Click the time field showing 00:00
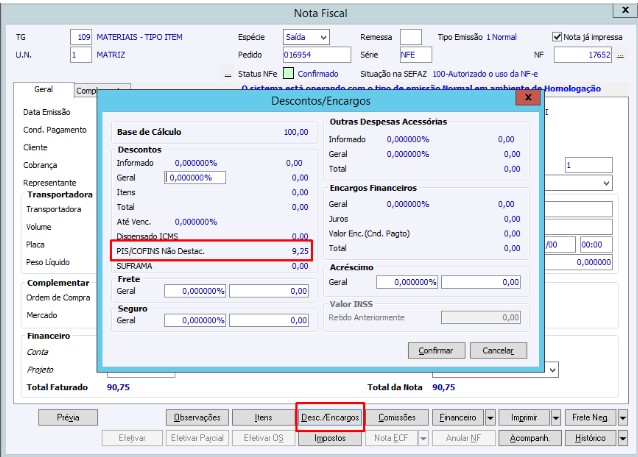The width and height of the screenshot is (638, 457). pyautogui.click(x=597, y=245)
